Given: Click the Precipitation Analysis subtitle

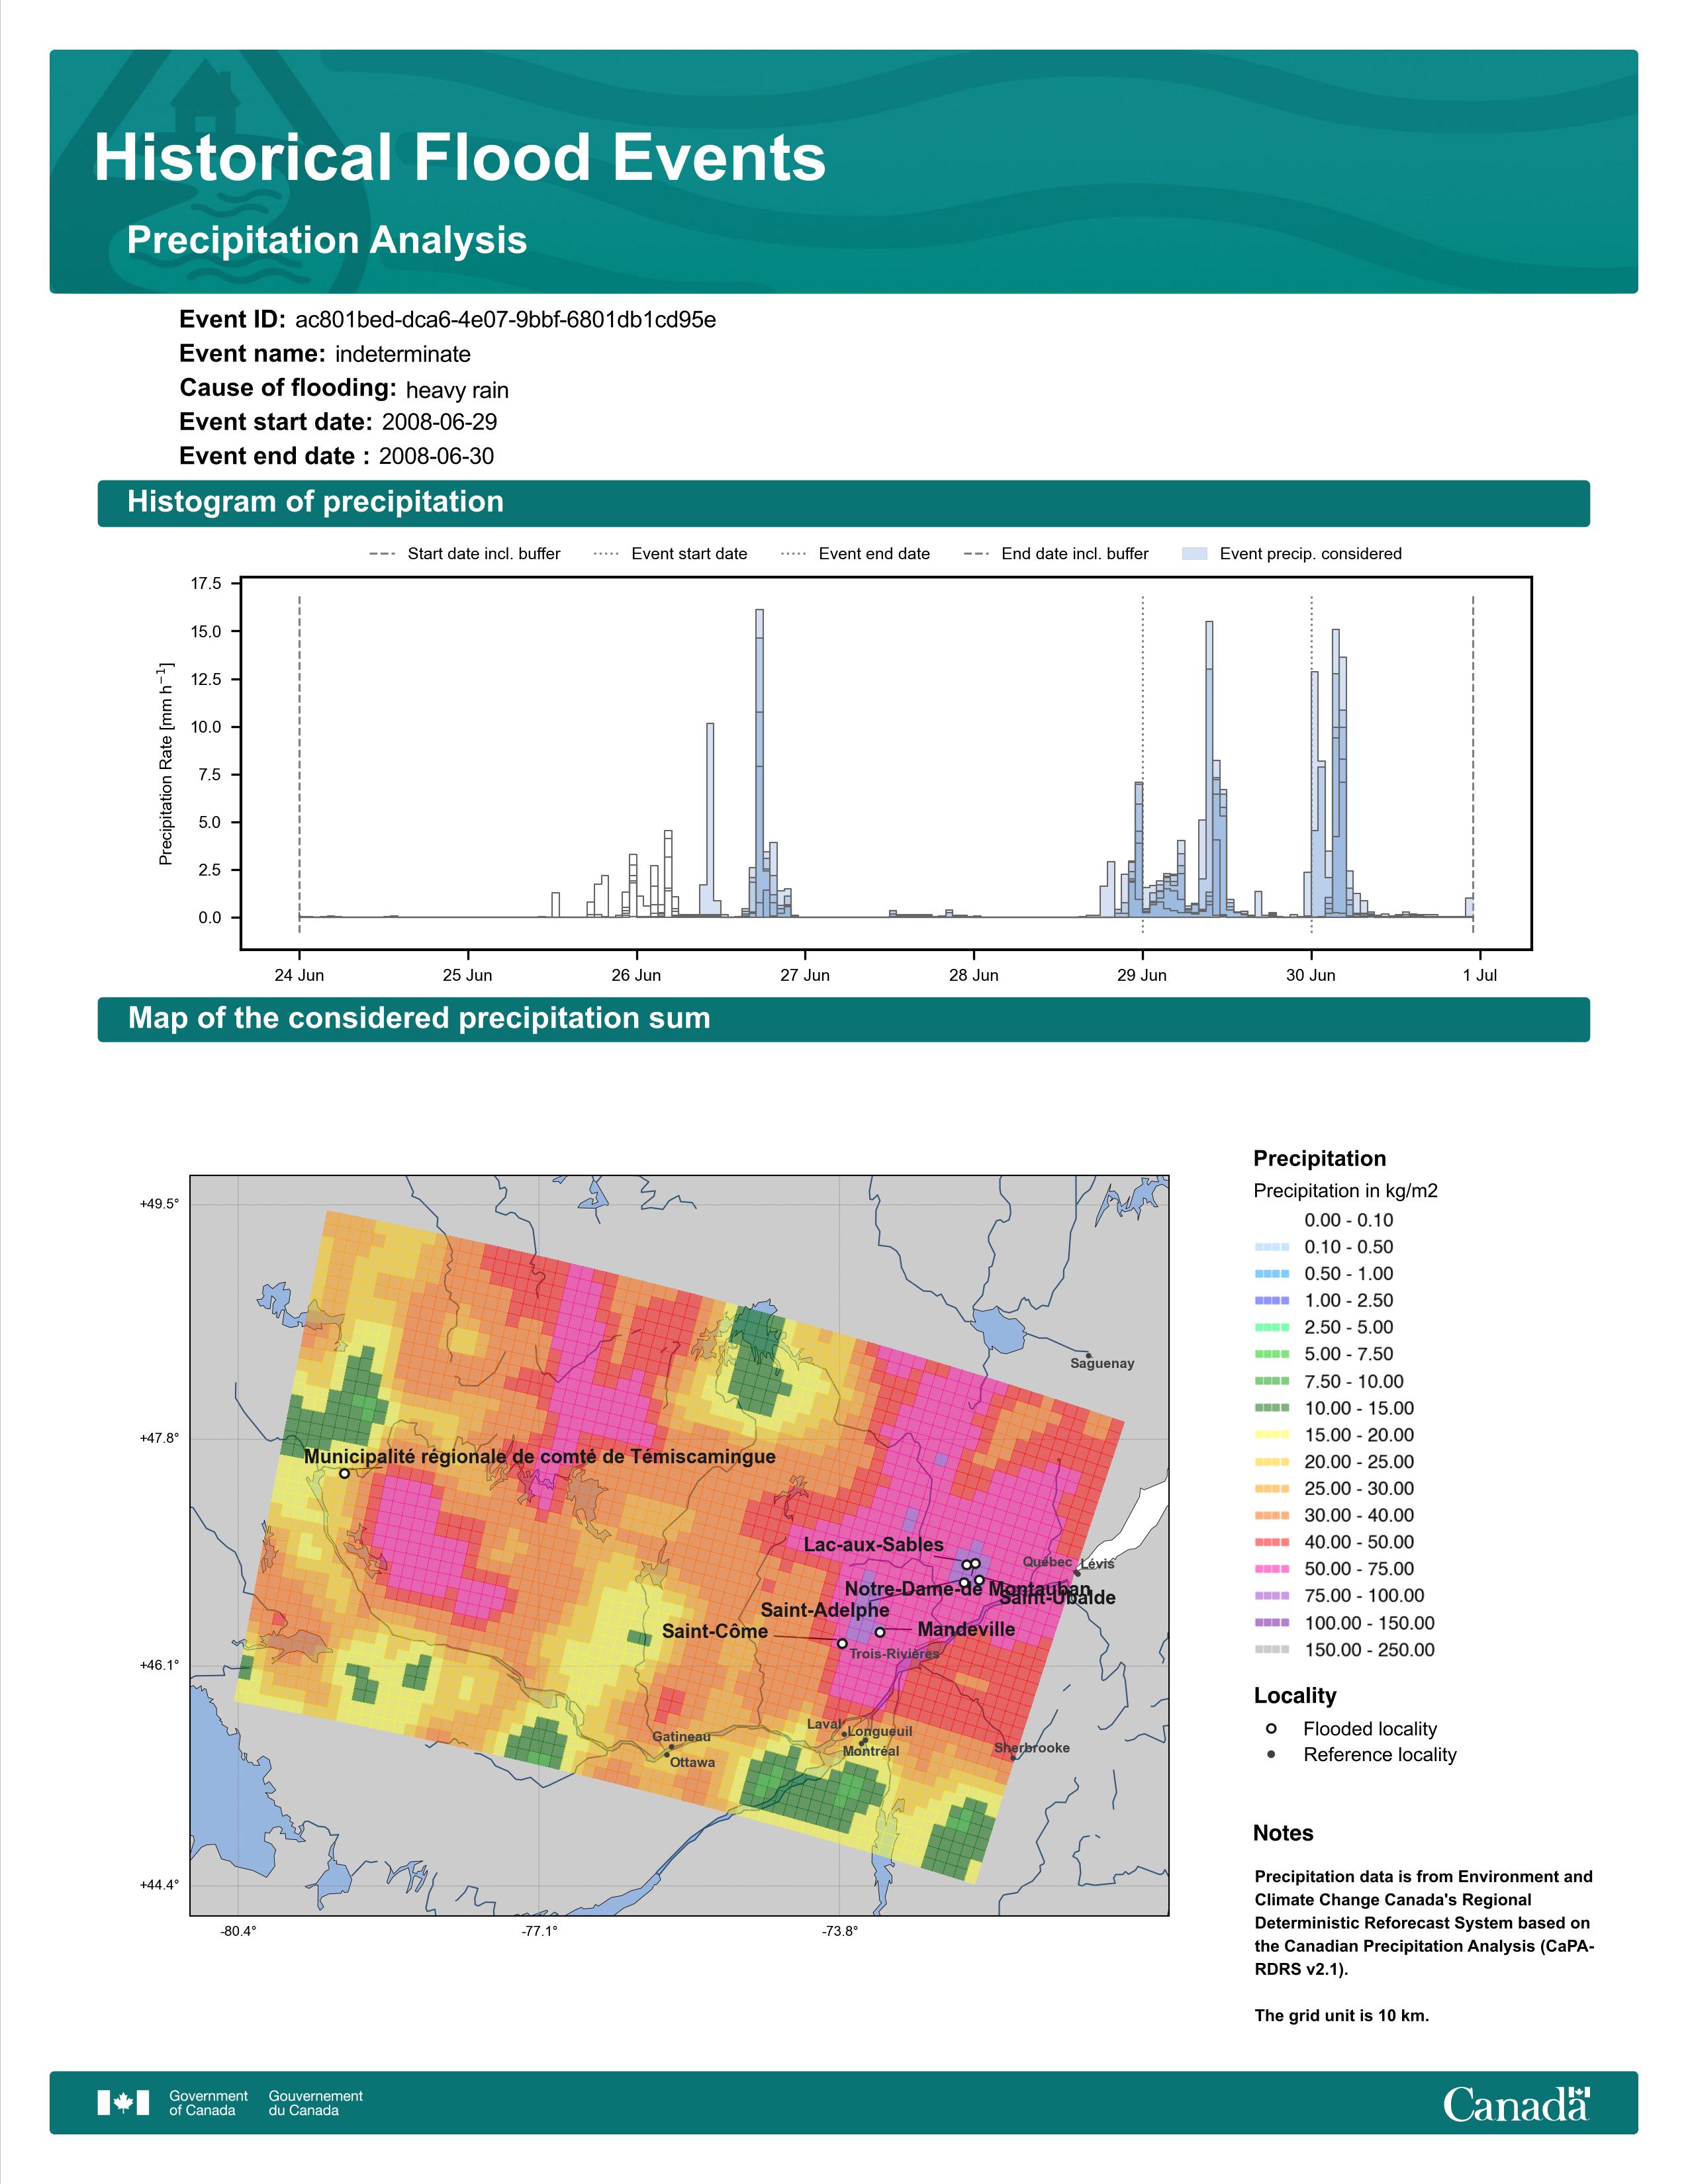Looking at the screenshot, I should (327, 241).
